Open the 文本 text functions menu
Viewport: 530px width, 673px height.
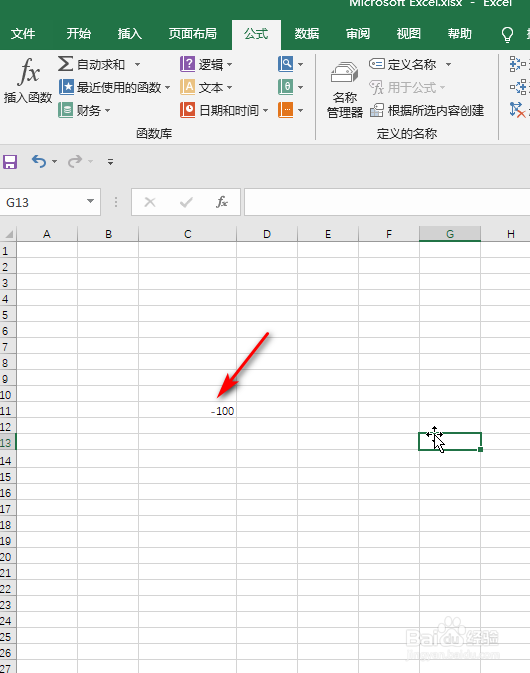[x=206, y=88]
